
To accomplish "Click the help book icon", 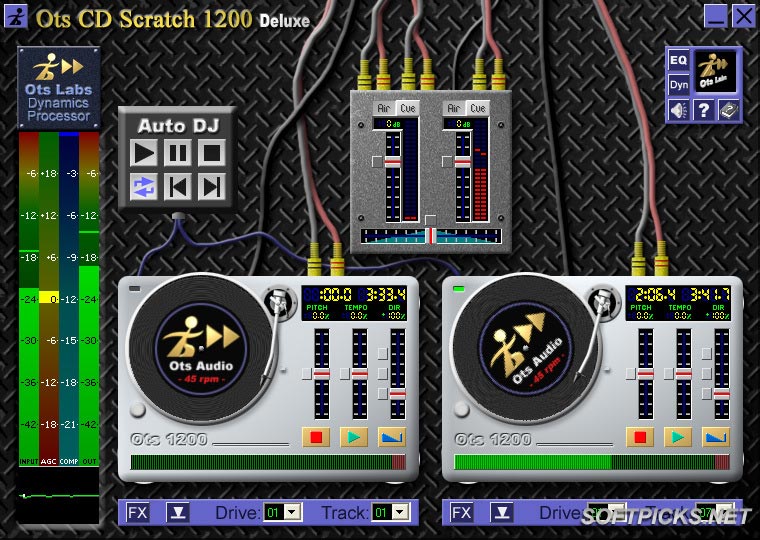I will (x=729, y=110).
